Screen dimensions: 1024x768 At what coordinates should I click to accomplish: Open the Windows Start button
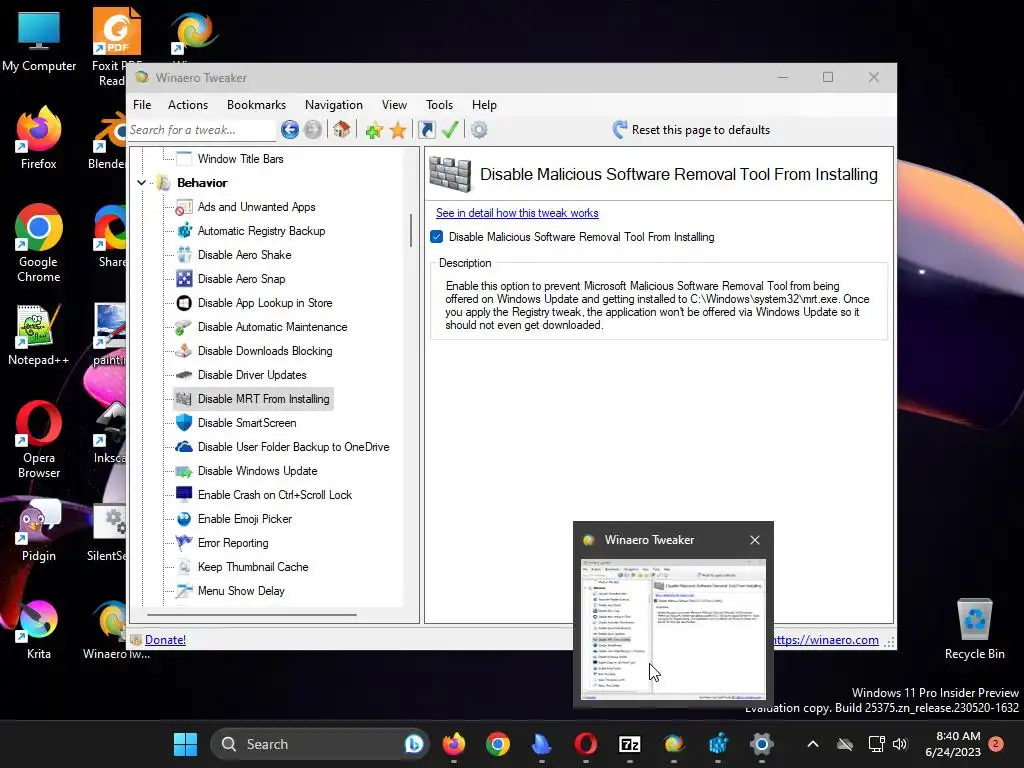(x=185, y=744)
